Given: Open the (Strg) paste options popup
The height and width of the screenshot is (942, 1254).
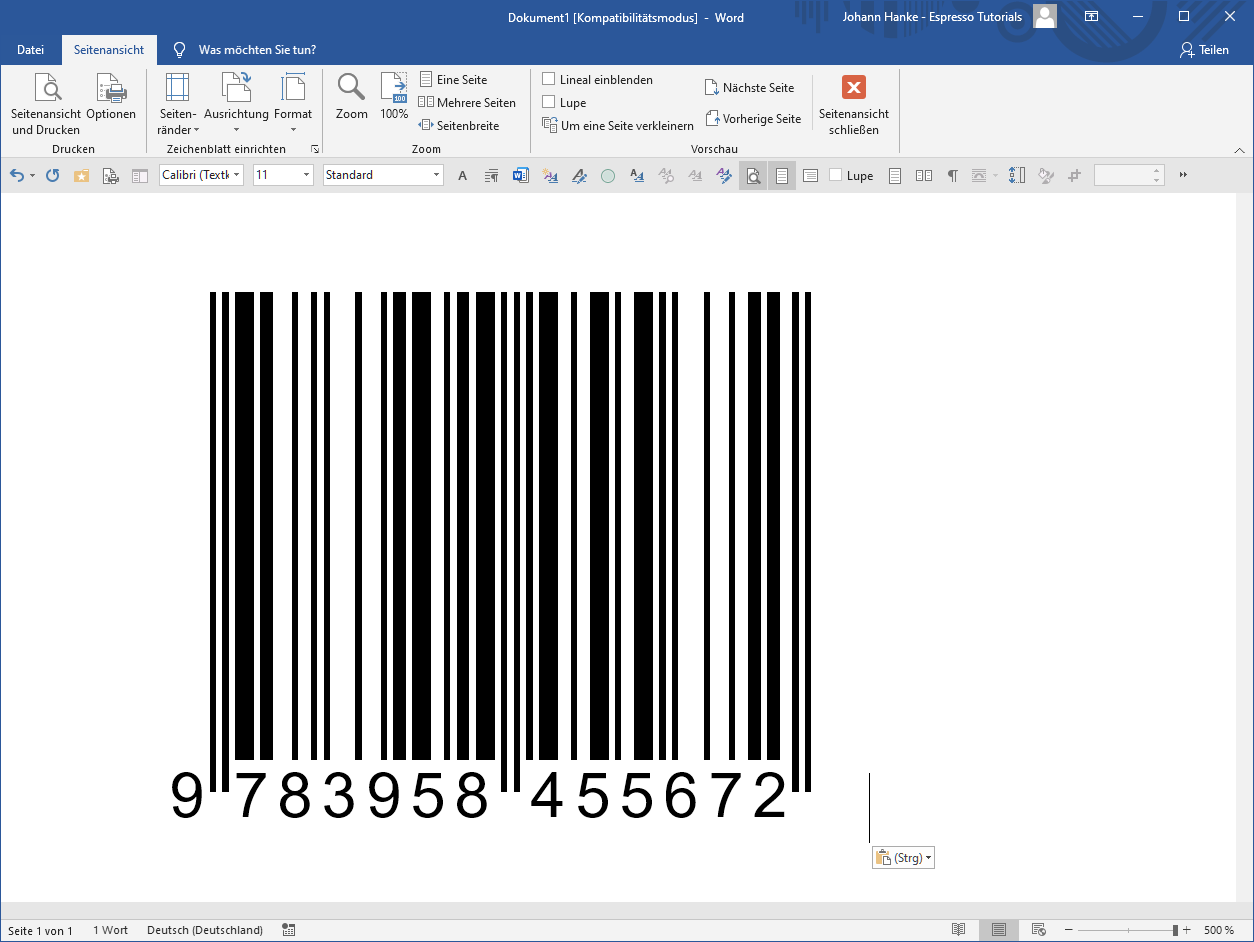Looking at the screenshot, I should click(903, 857).
